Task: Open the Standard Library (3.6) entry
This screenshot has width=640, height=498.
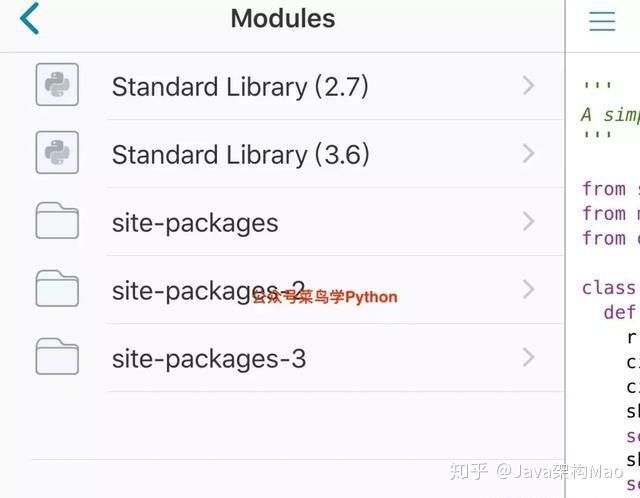Action: click(241, 155)
